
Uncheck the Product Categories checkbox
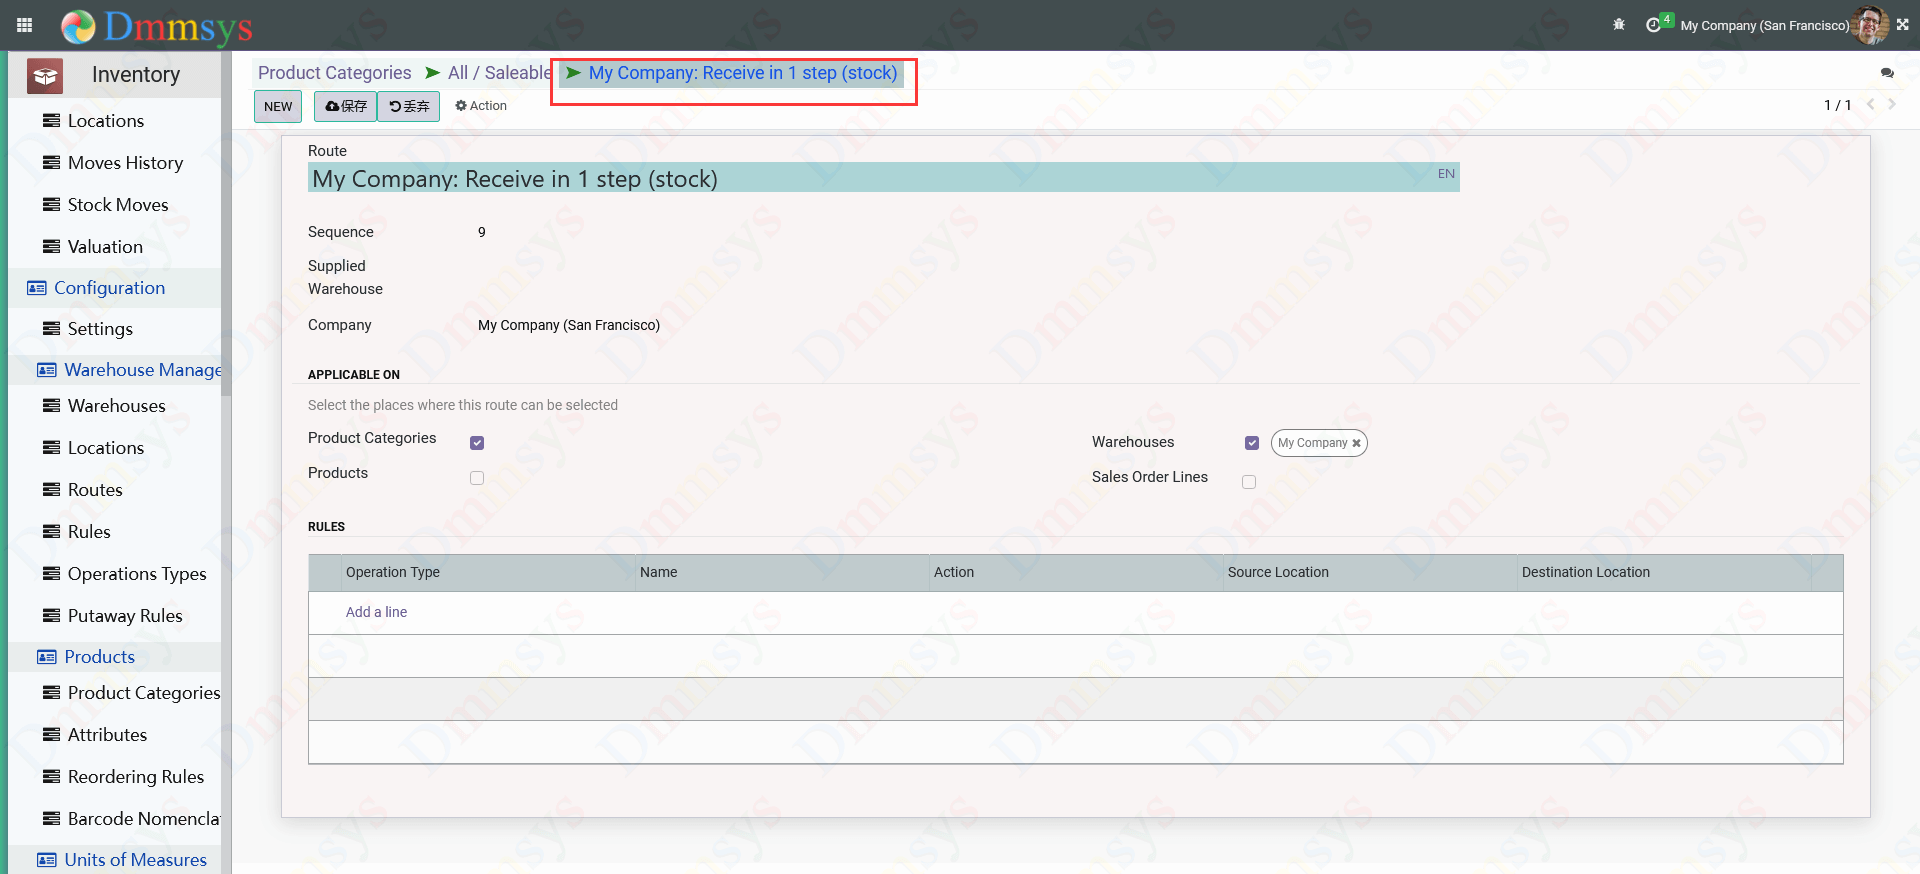coord(477,443)
